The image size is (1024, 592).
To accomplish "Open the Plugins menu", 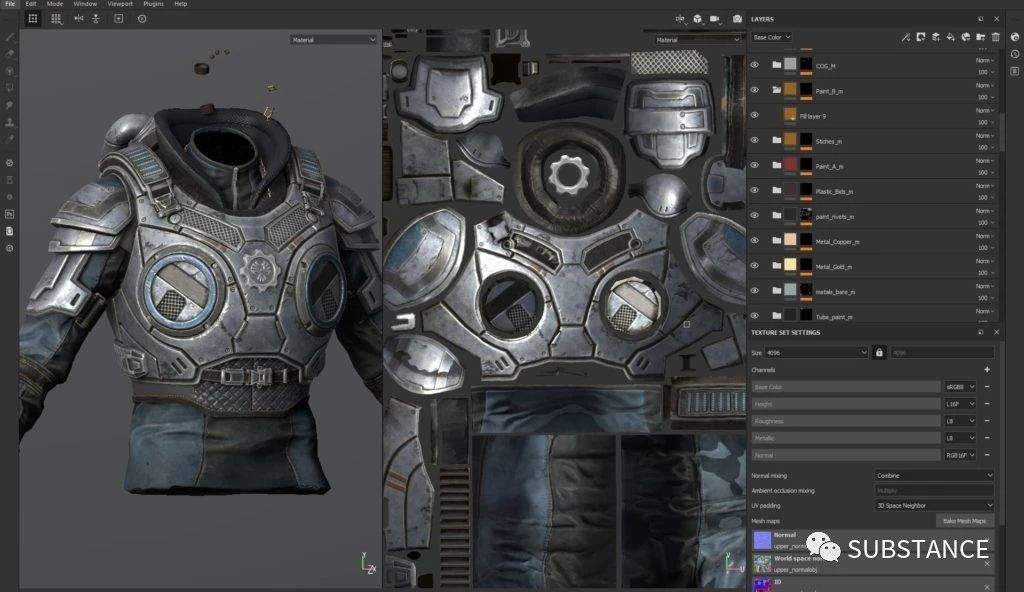I will point(153,4).
